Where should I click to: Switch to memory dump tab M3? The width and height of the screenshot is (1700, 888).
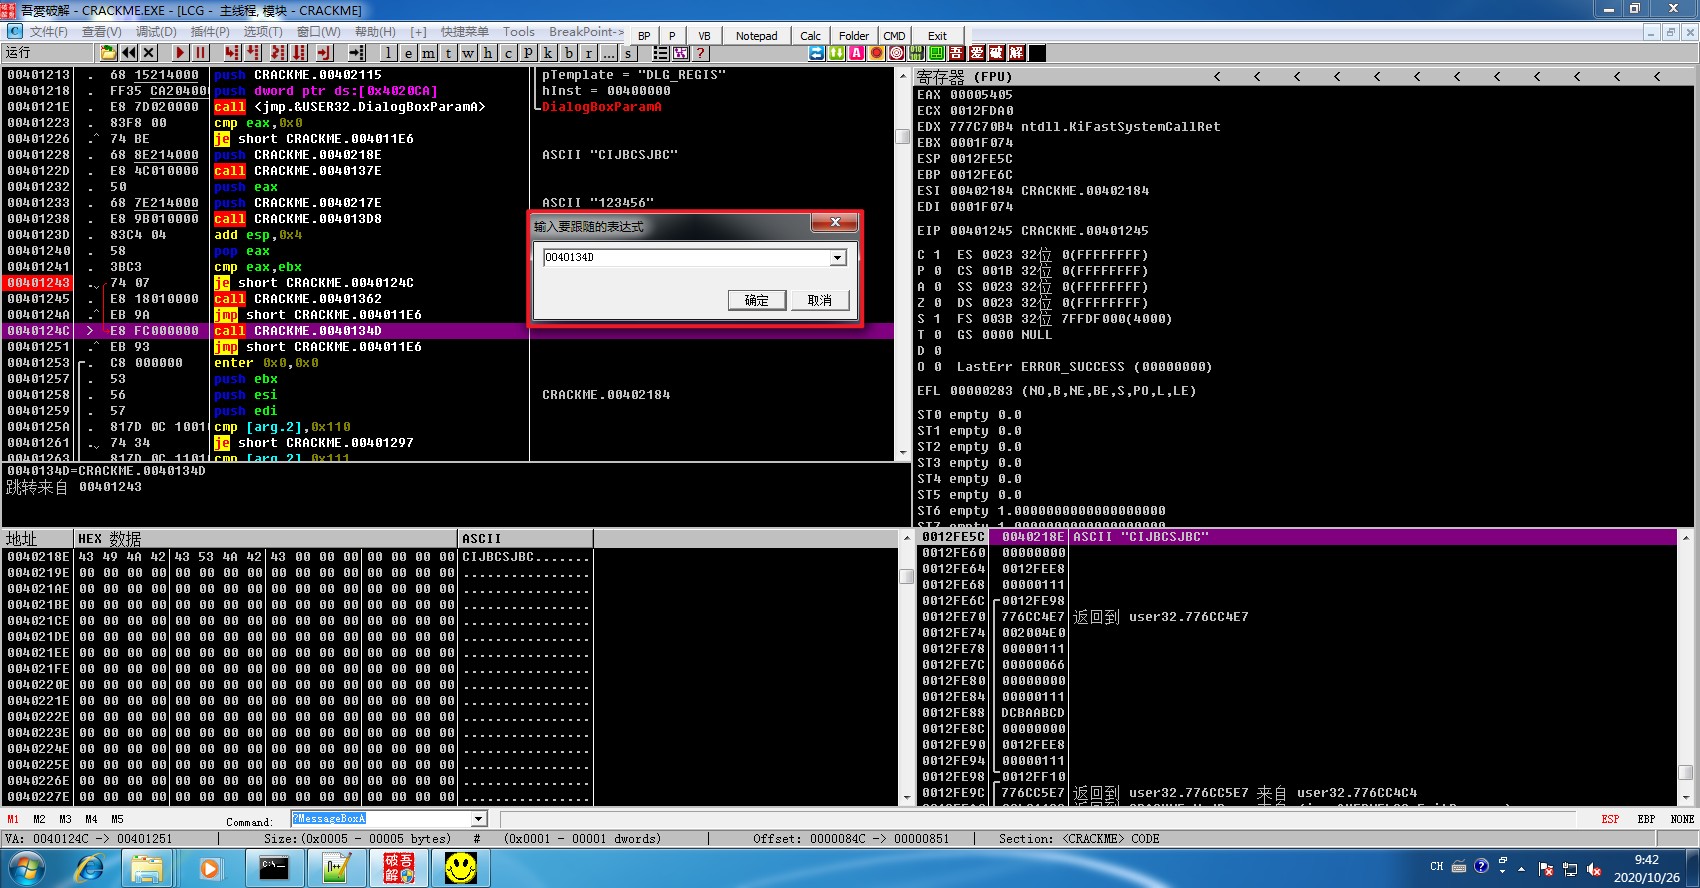point(65,819)
